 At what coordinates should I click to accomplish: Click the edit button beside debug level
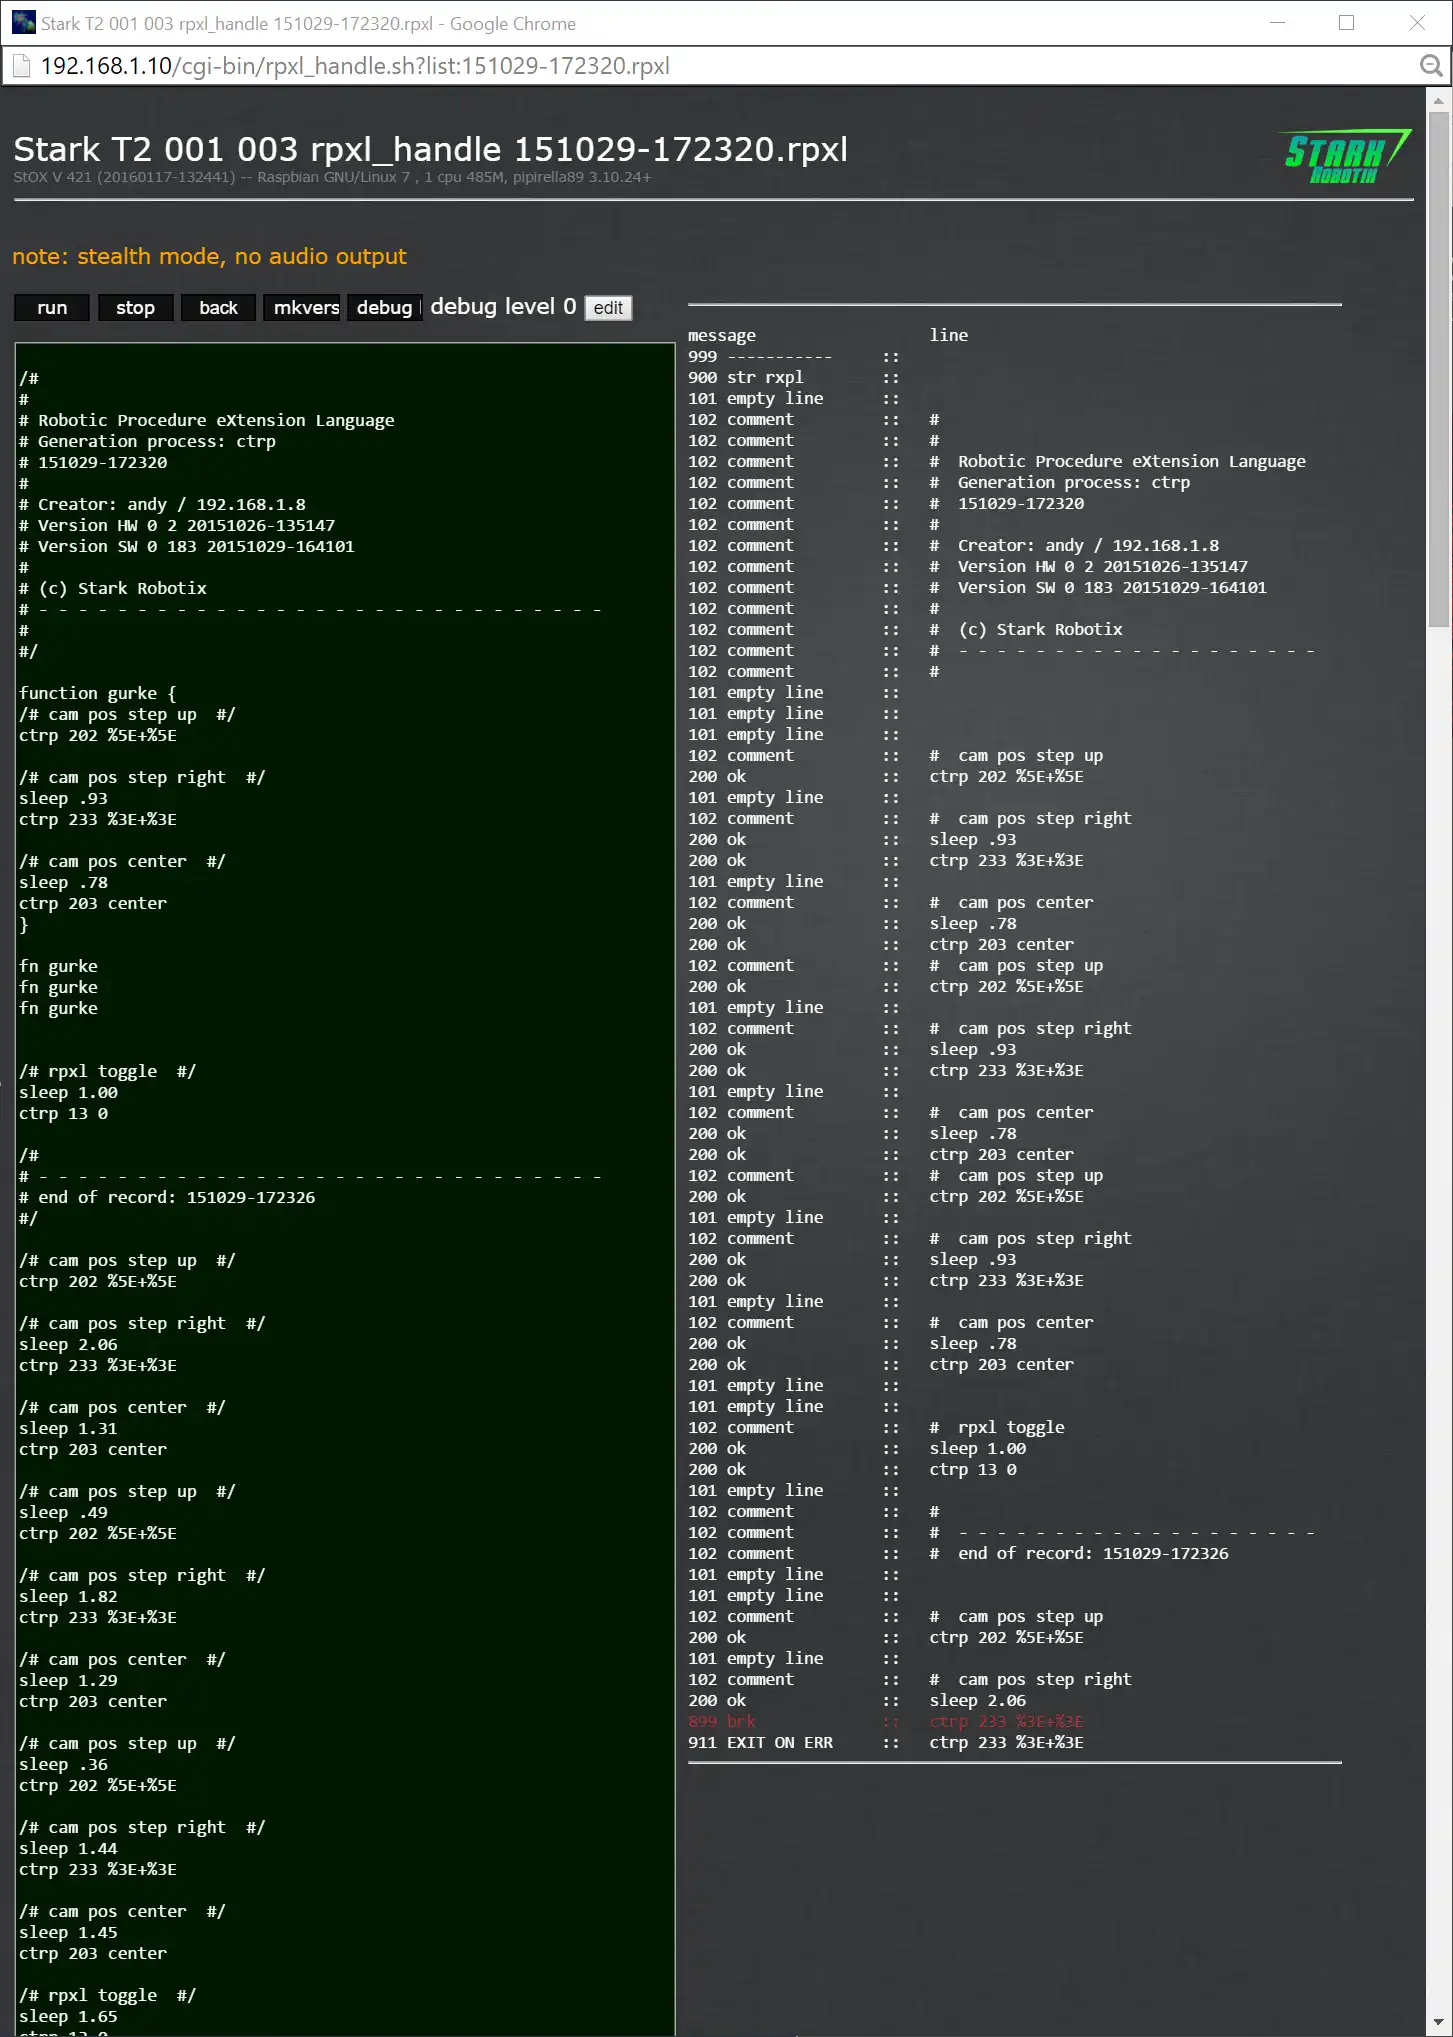point(608,308)
